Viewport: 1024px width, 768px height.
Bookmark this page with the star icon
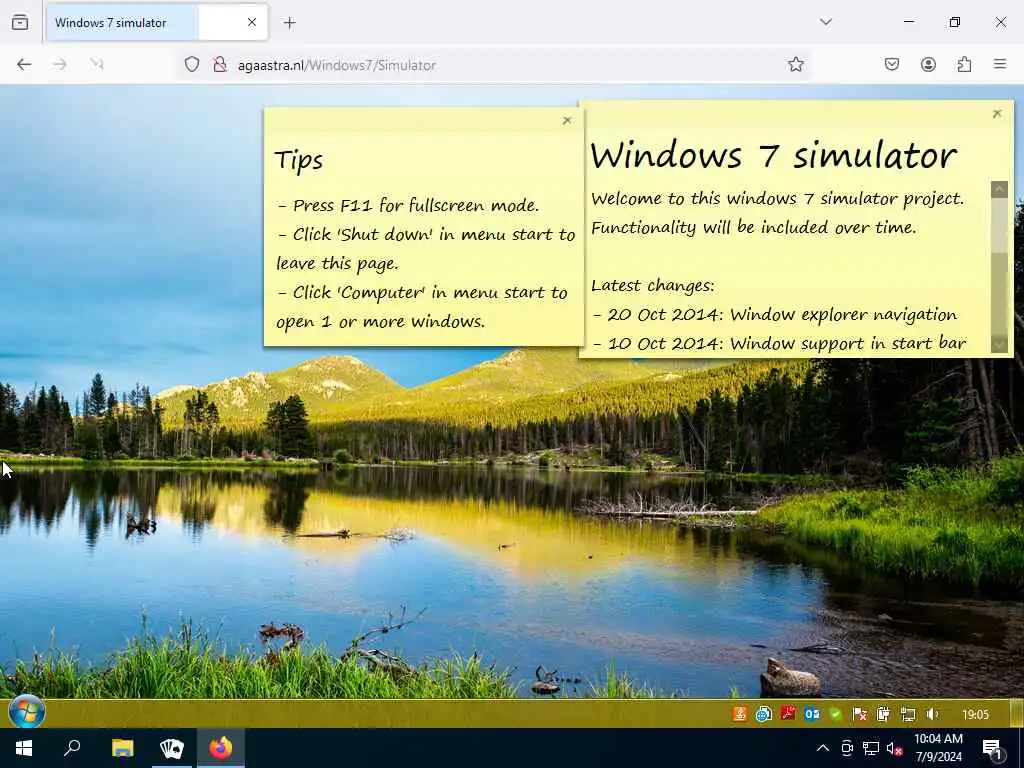click(795, 64)
